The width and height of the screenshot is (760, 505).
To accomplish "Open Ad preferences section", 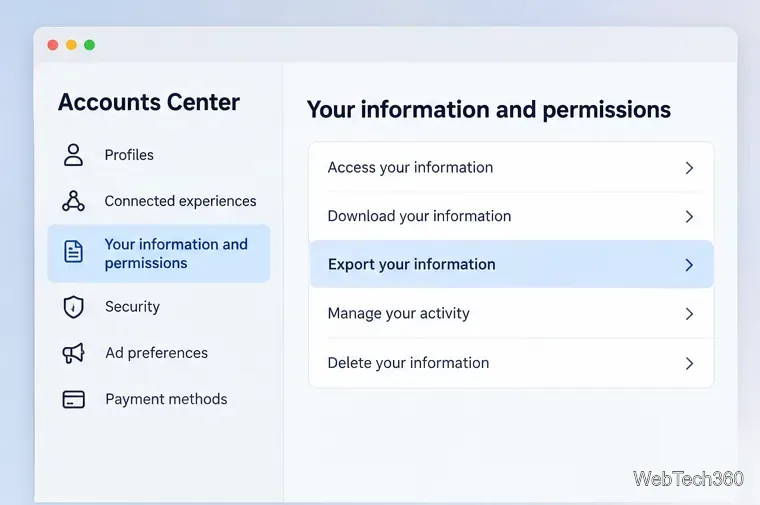I will pyautogui.click(x=158, y=353).
